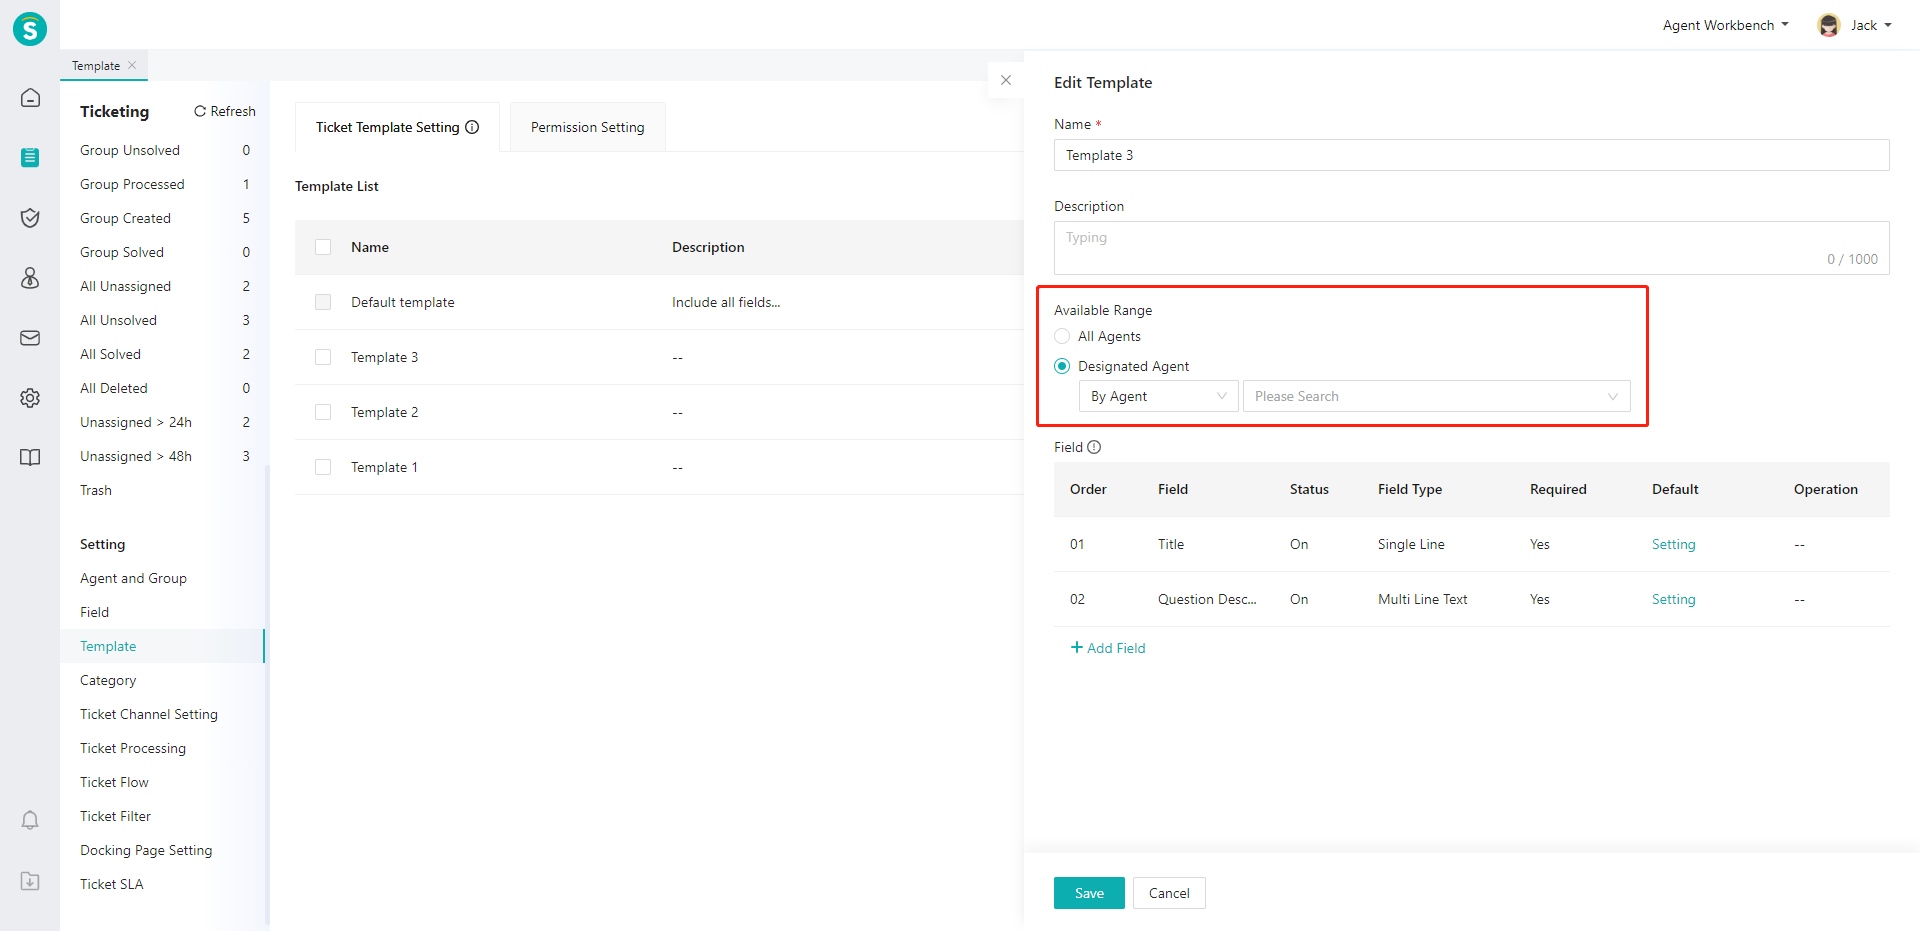Go to Field setting

(94, 612)
